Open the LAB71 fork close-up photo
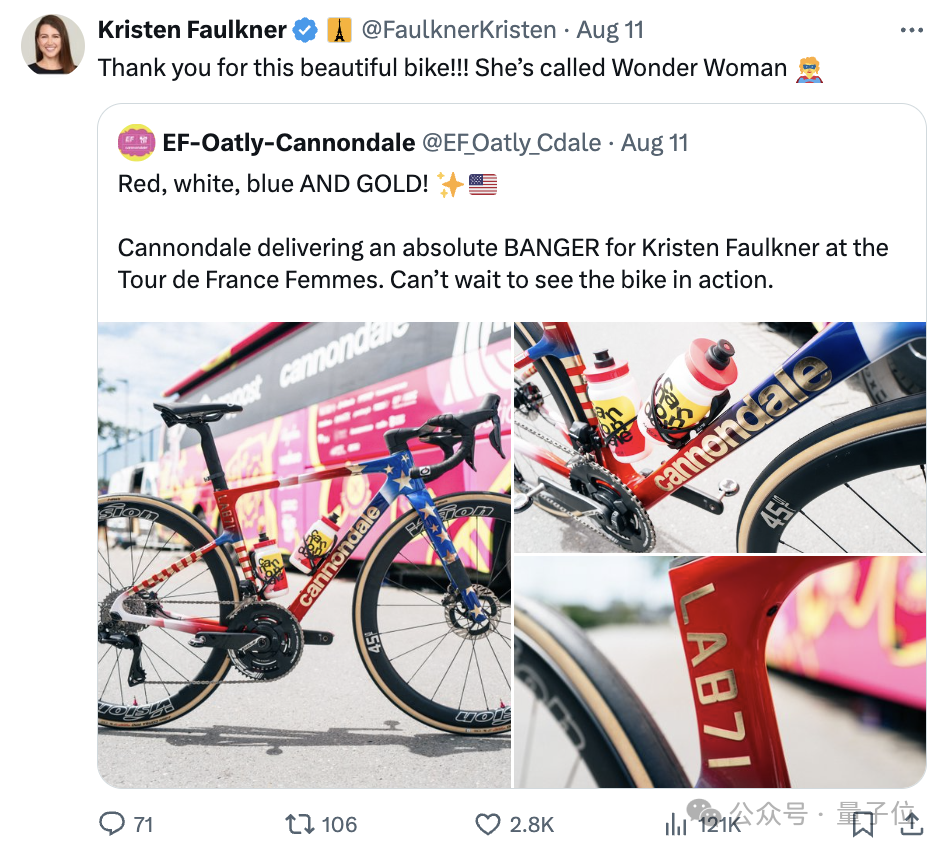This screenshot has width=946, height=852. click(x=719, y=672)
